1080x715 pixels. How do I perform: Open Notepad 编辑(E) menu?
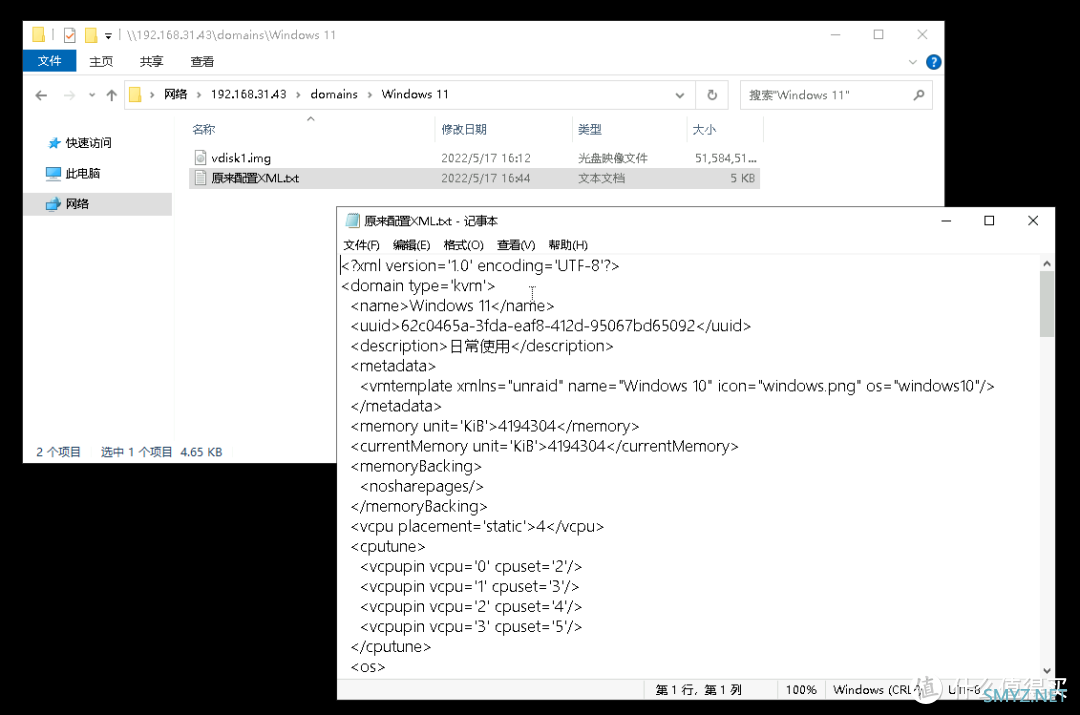(412, 245)
